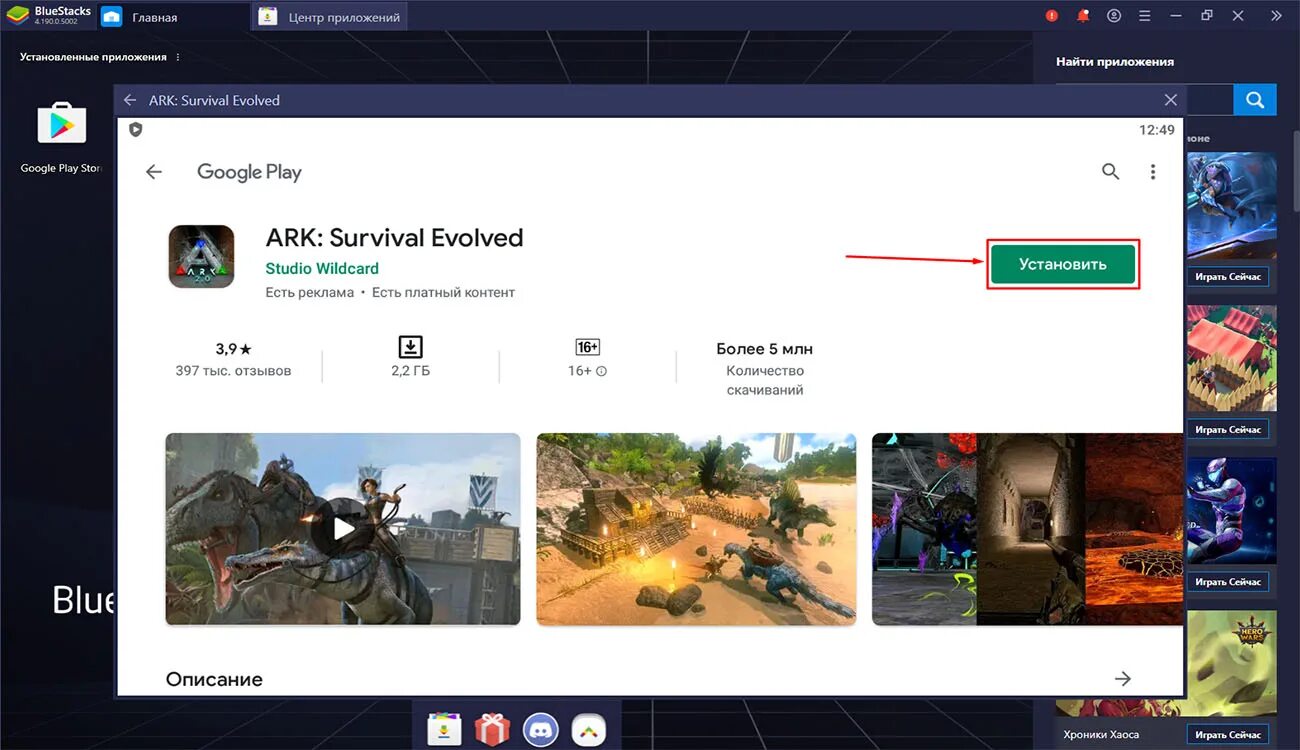Image resolution: width=1300 pixels, height=750 pixels.
Task: Open the Hero Wars game thumbnail
Action: coord(1231,664)
